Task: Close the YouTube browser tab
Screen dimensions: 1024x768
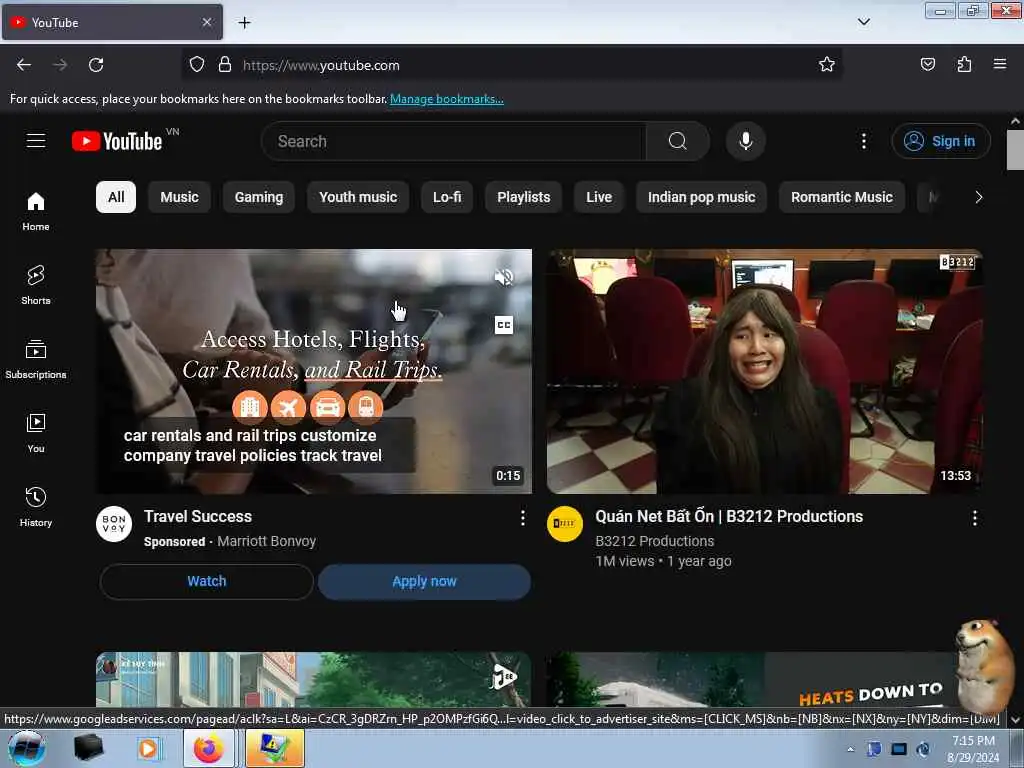Action: (x=206, y=22)
